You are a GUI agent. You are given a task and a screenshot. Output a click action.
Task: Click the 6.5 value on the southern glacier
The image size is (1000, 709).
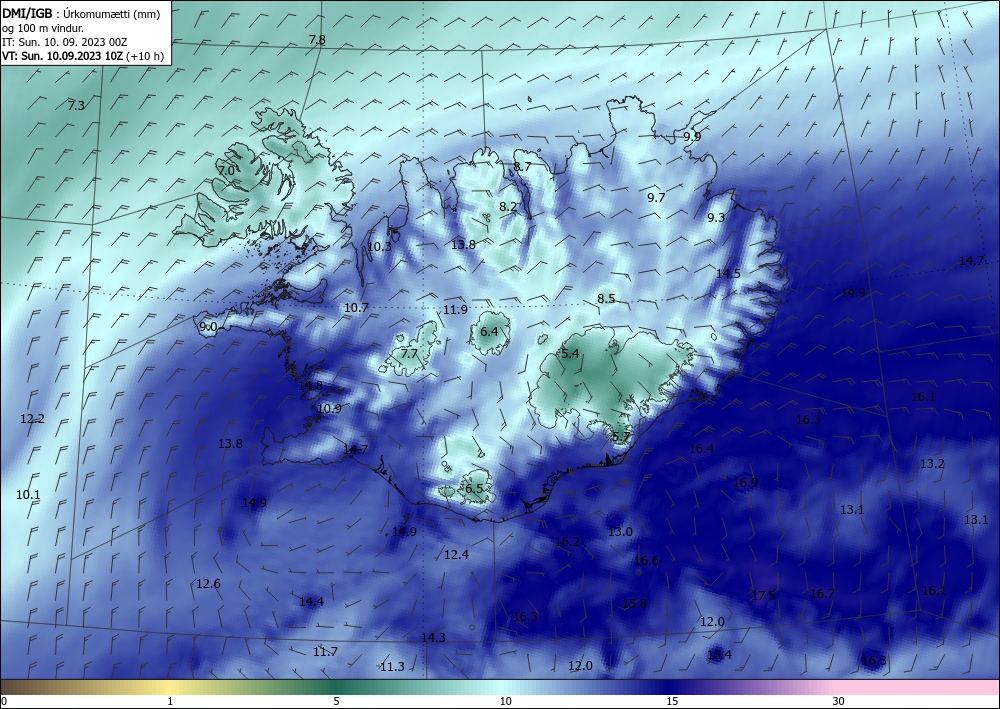474,489
